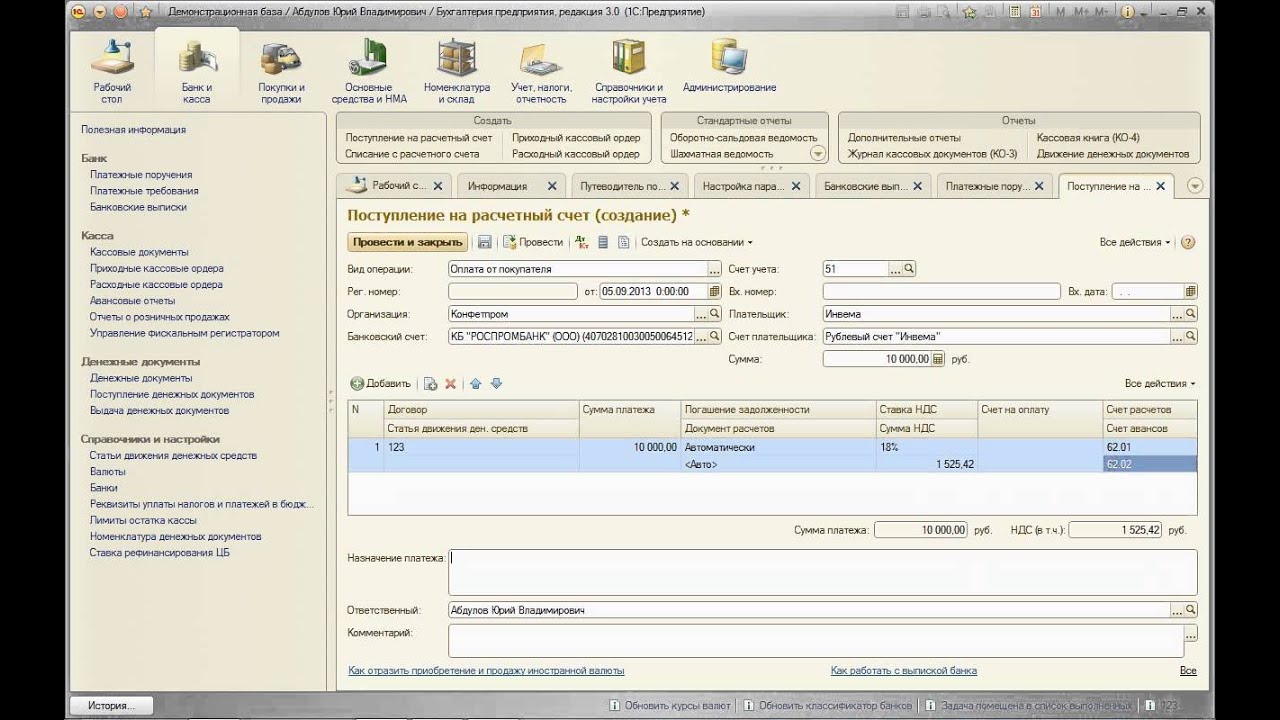This screenshot has width=1280, height=720.
Task: Click the Провести button
Action: (x=533, y=242)
